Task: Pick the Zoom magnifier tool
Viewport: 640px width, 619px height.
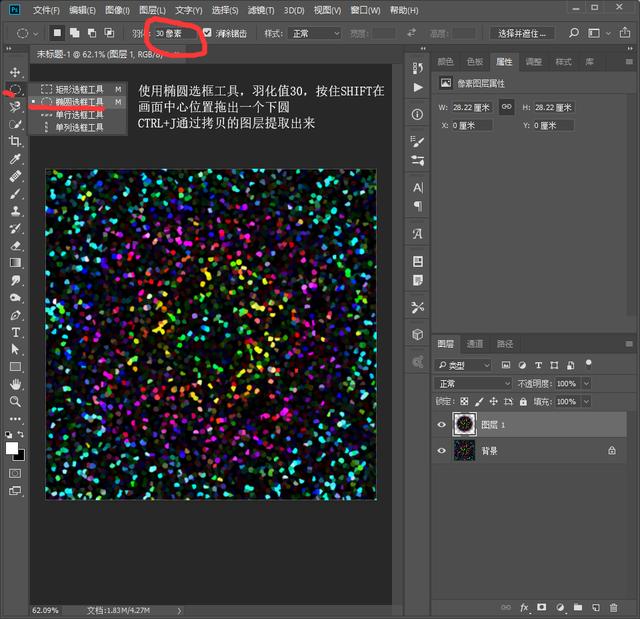Action: (x=15, y=401)
